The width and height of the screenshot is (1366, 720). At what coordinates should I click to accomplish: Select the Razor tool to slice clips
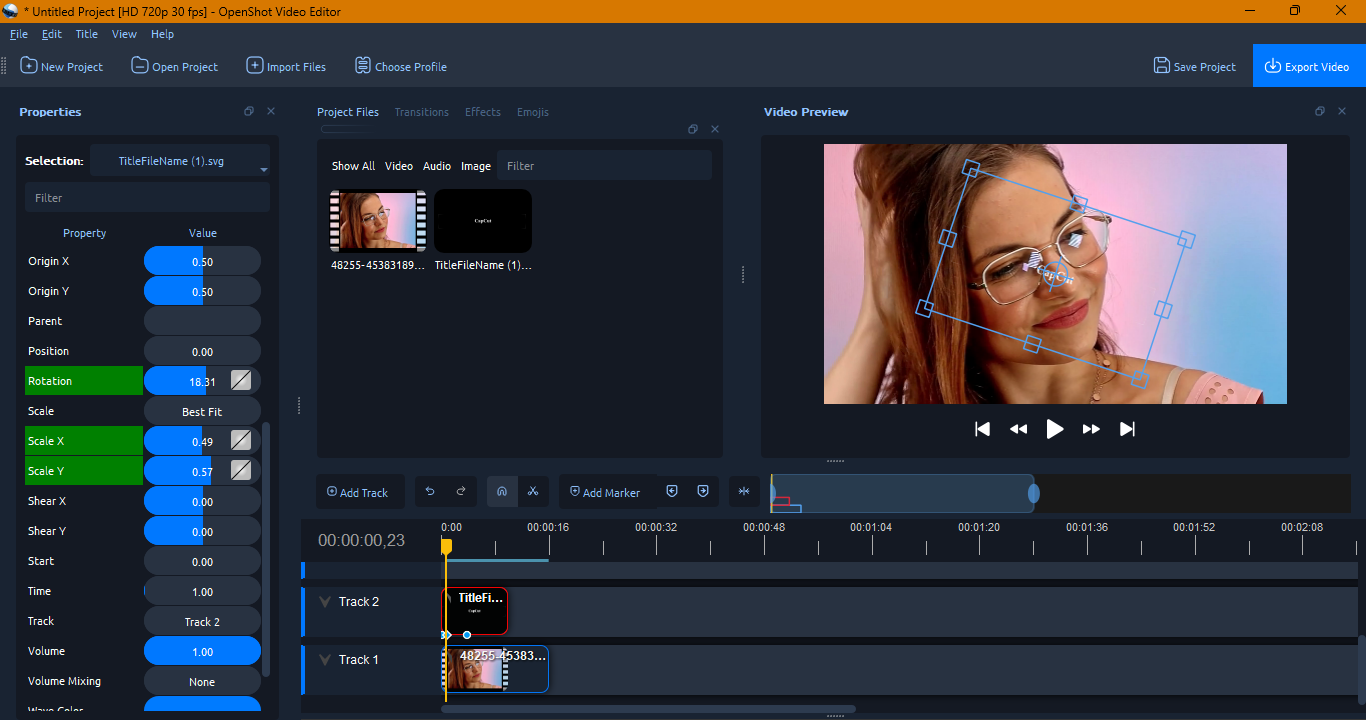tap(534, 491)
